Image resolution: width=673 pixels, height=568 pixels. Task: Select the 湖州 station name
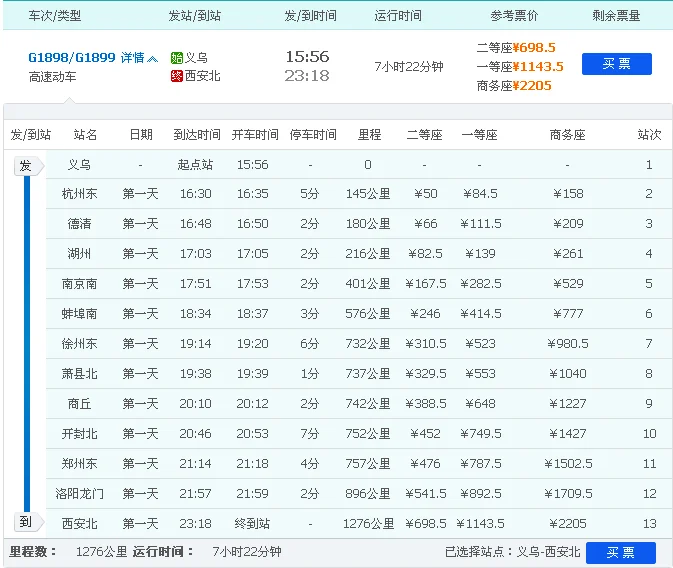79,254
